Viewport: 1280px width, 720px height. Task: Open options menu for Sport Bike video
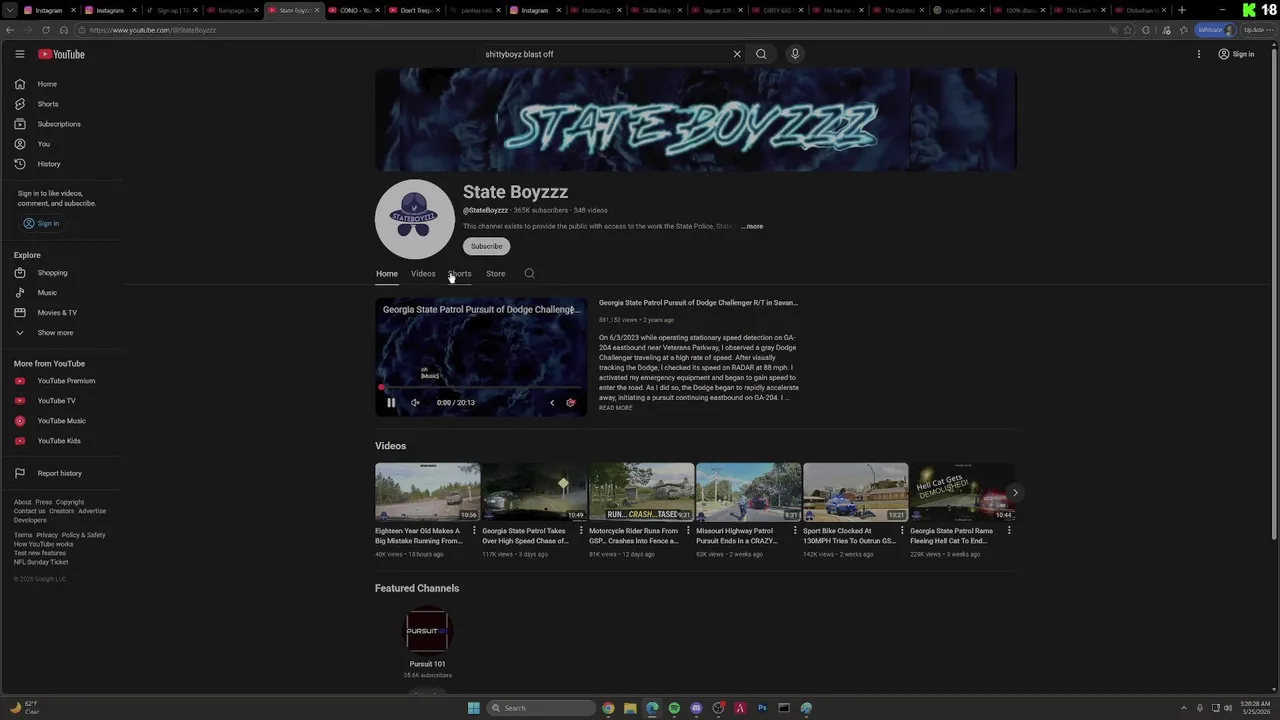pos(902,531)
